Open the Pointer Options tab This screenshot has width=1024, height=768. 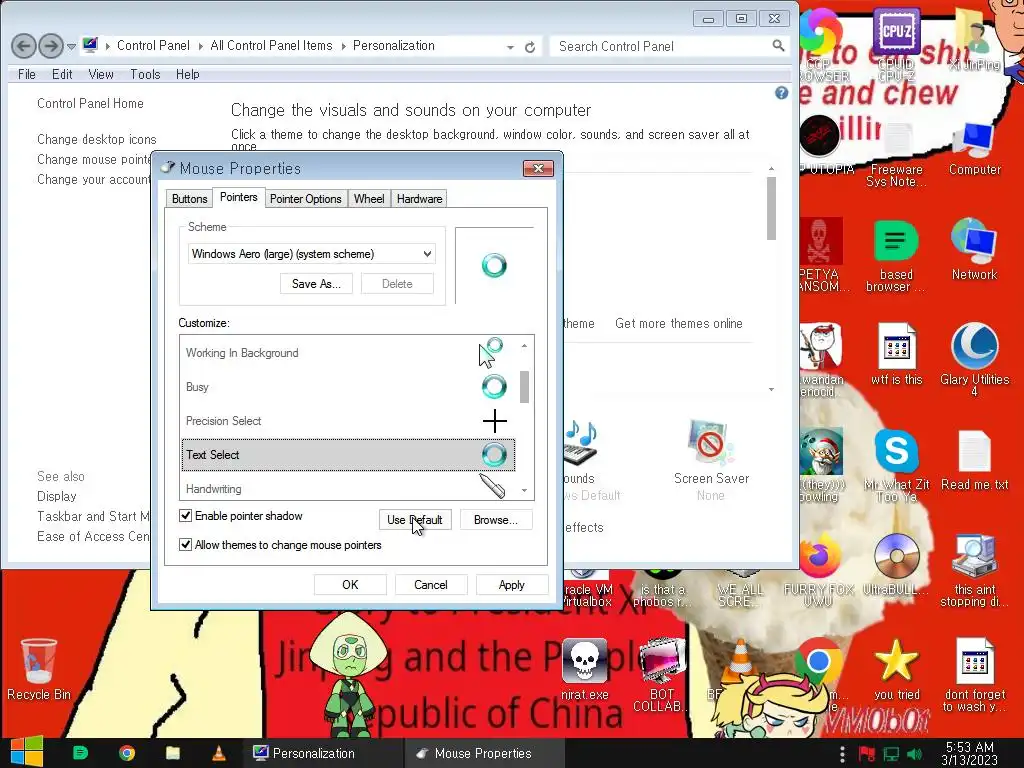306,199
